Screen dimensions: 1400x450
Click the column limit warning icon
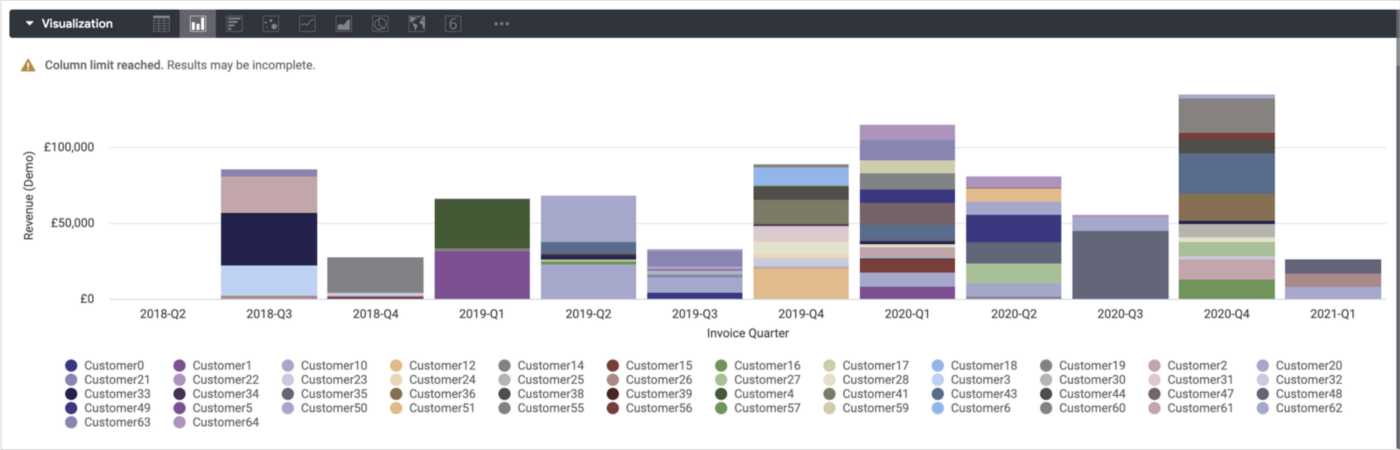(29, 65)
